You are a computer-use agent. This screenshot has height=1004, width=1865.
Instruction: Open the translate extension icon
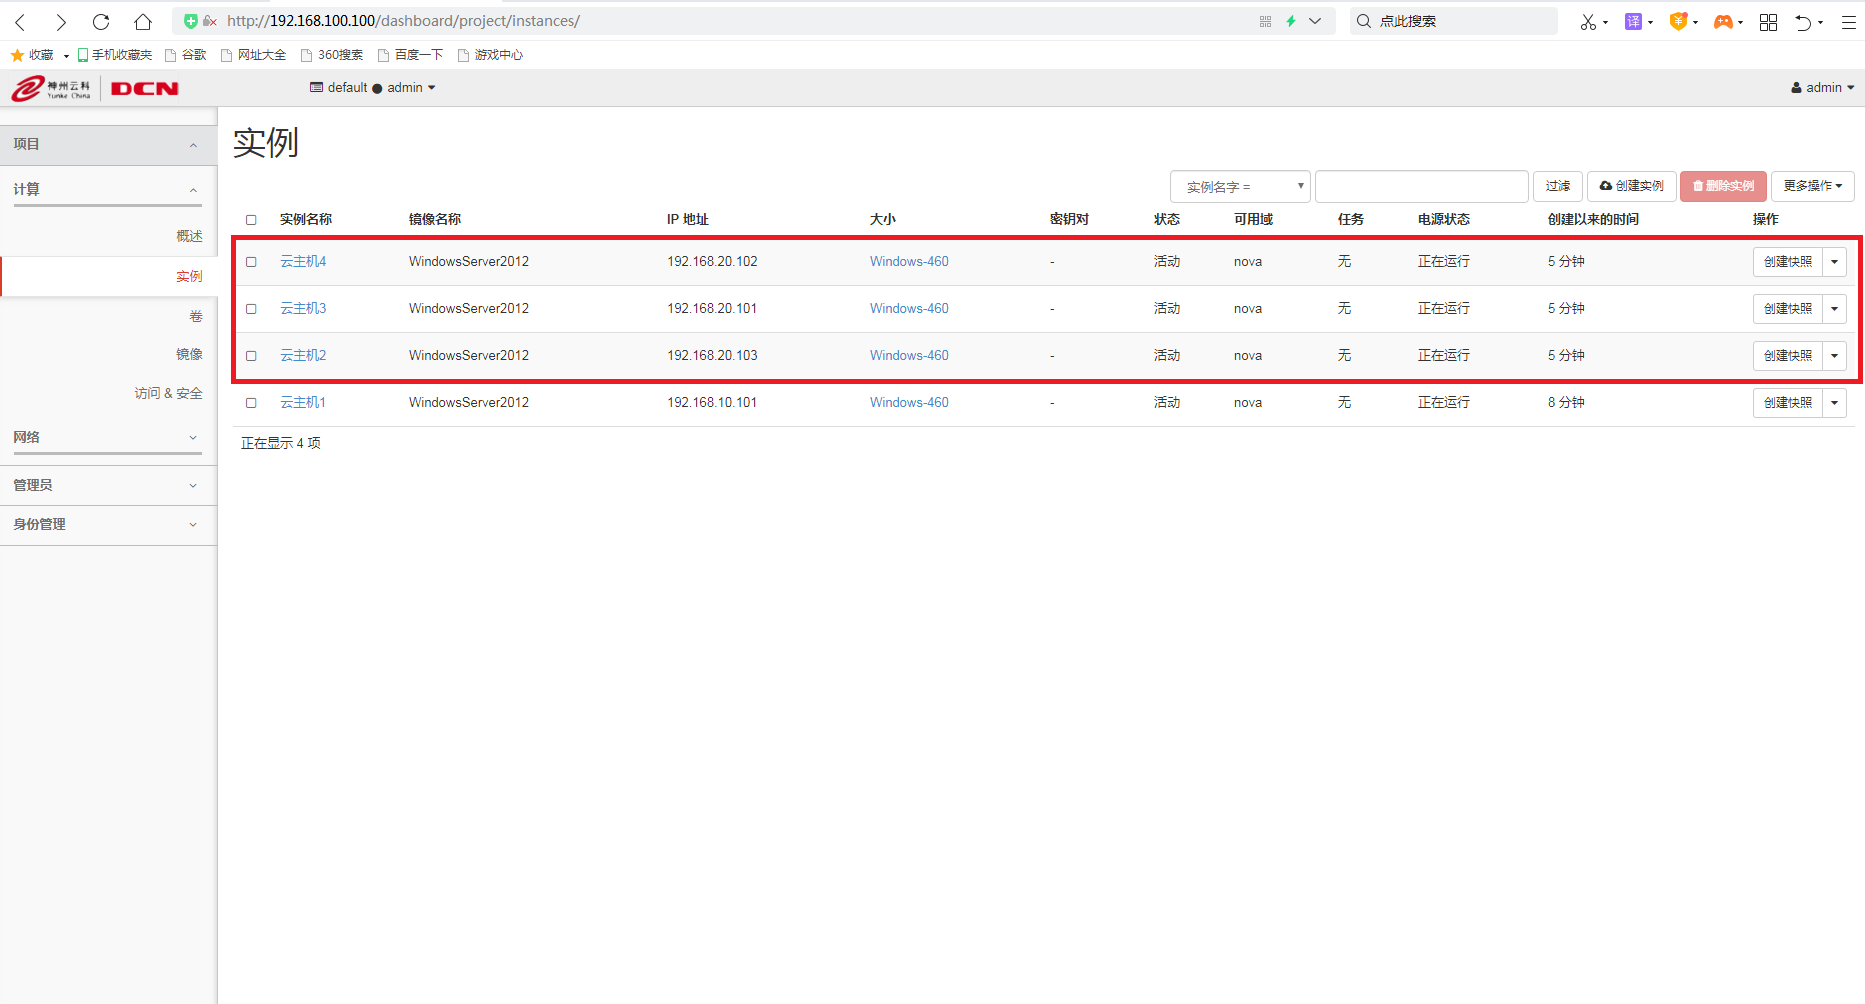pos(1633,21)
